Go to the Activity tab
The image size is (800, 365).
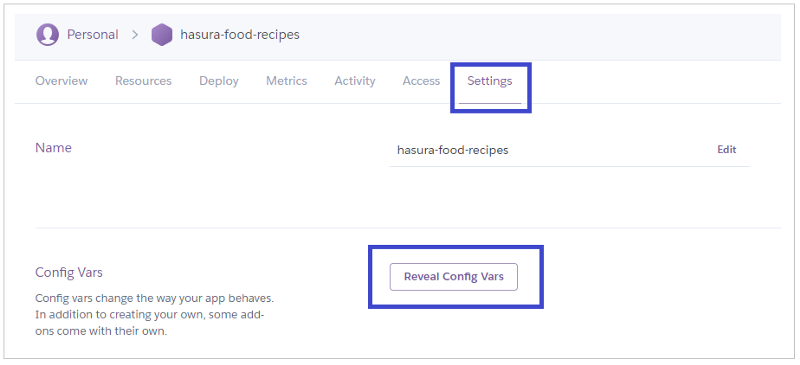coord(355,81)
